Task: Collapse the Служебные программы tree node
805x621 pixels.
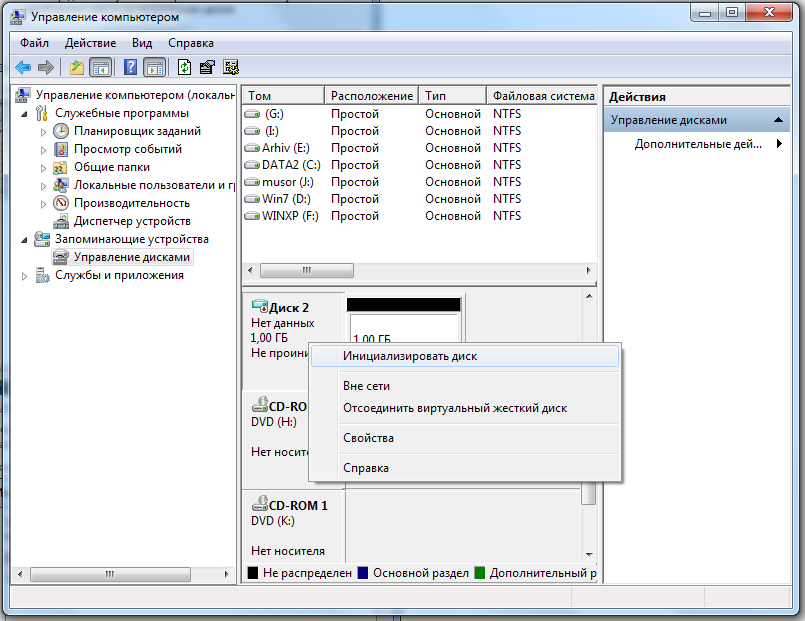Action: point(24,114)
